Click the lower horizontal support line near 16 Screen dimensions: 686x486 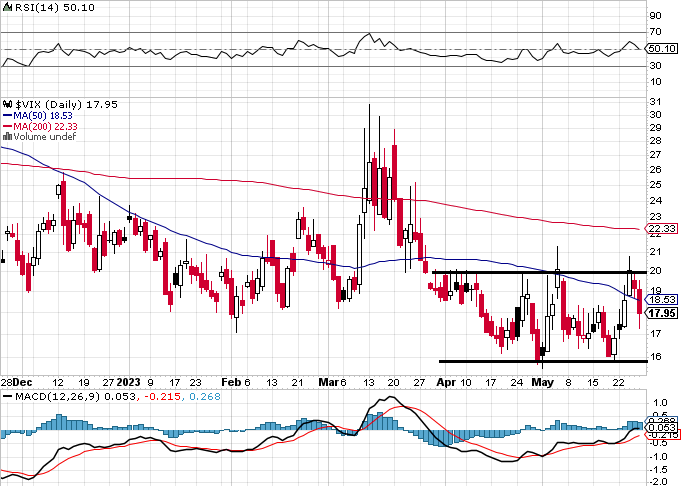pos(543,361)
